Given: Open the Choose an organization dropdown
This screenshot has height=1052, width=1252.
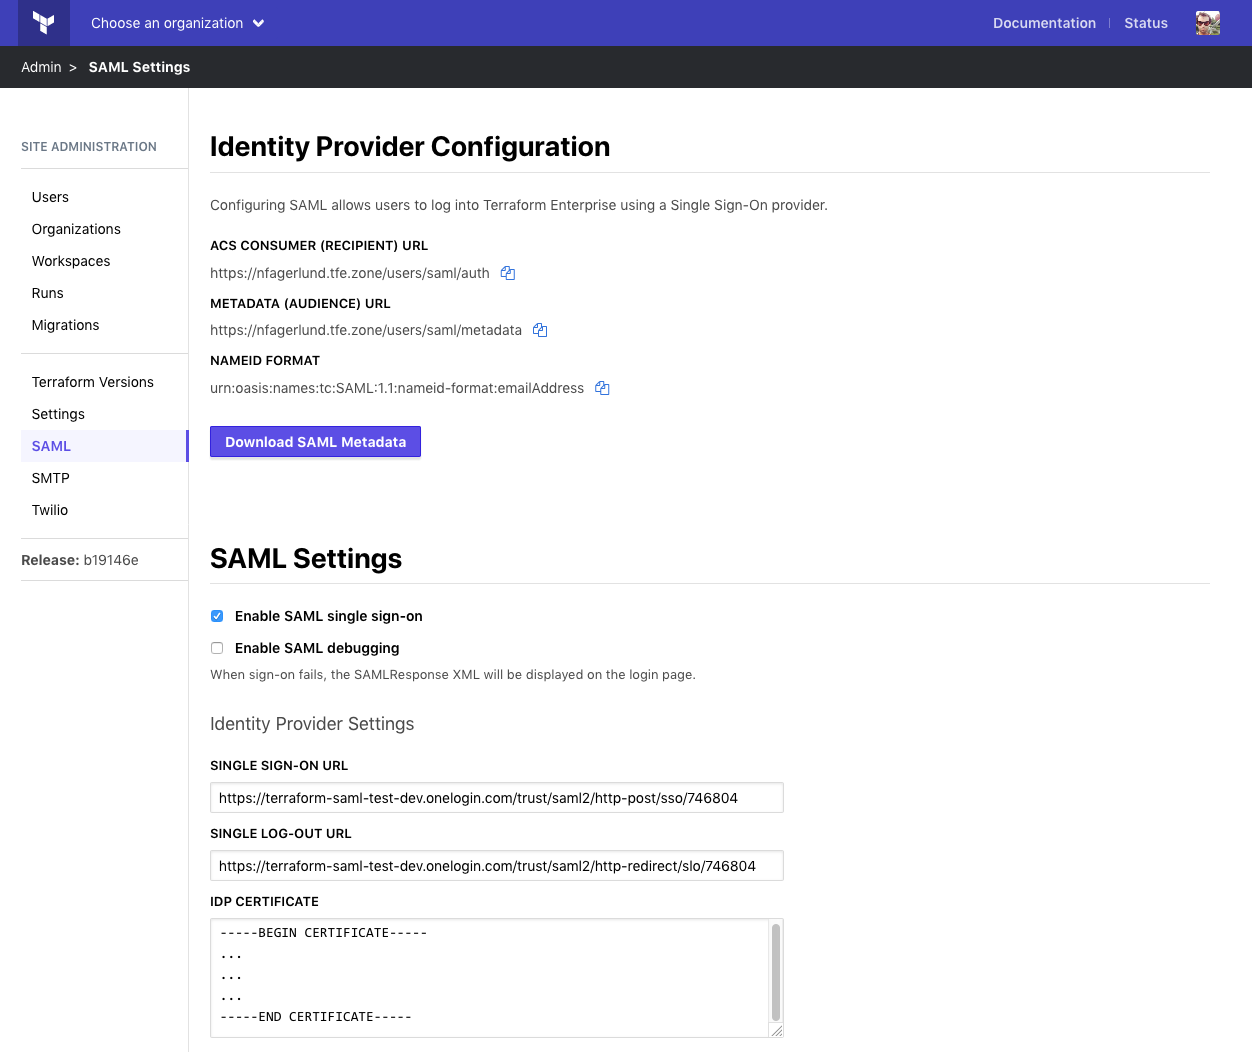Looking at the screenshot, I should pyautogui.click(x=177, y=23).
